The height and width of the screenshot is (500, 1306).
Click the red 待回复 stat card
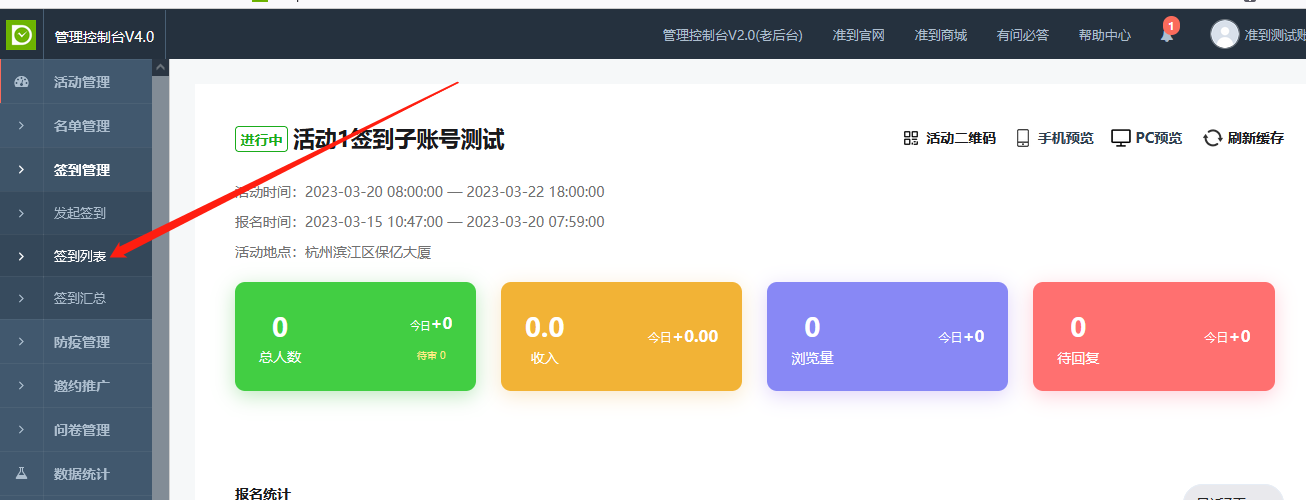(1153, 336)
